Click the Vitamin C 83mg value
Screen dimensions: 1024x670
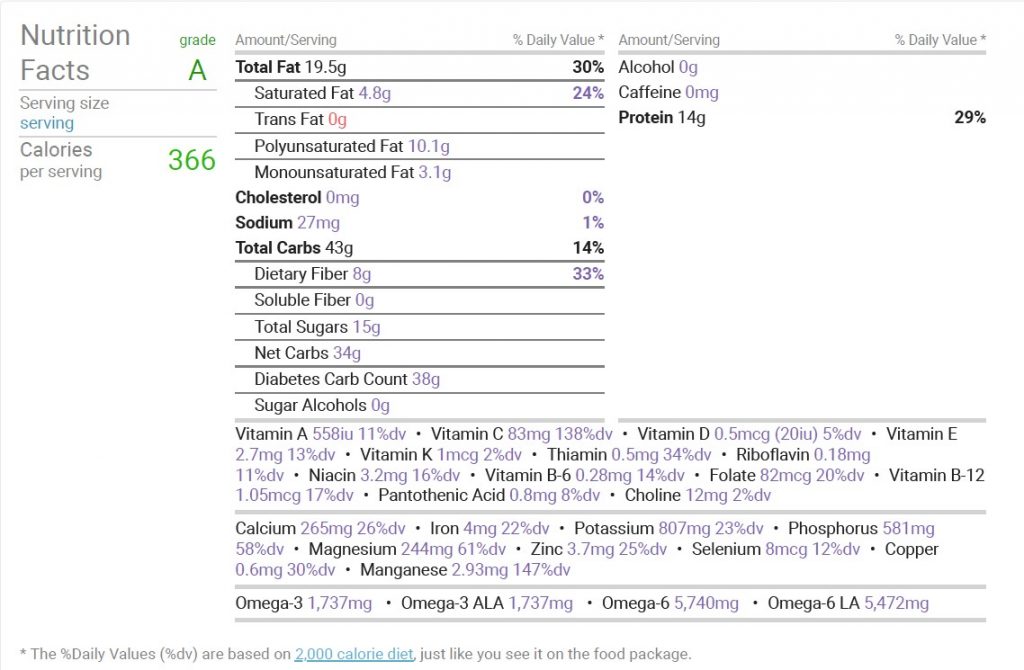coord(528,434)
